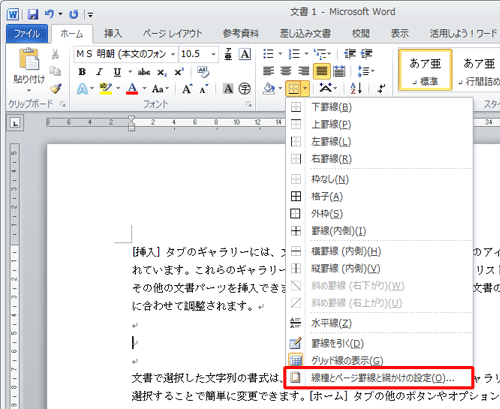
Task: Increase paragraph indent
Action: (x=366, y=54)
